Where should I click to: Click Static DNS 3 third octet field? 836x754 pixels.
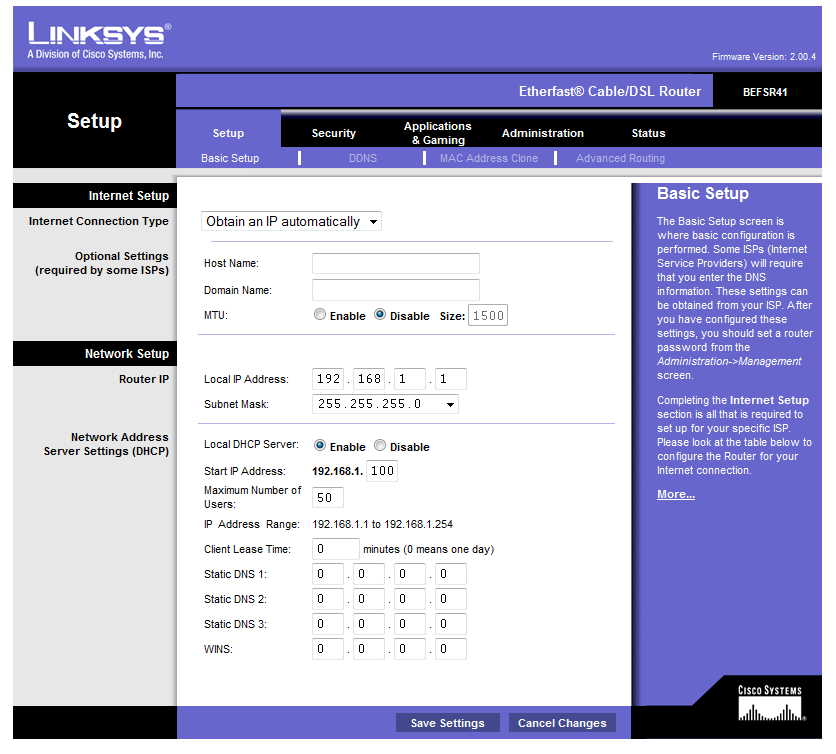coord(410,624)
